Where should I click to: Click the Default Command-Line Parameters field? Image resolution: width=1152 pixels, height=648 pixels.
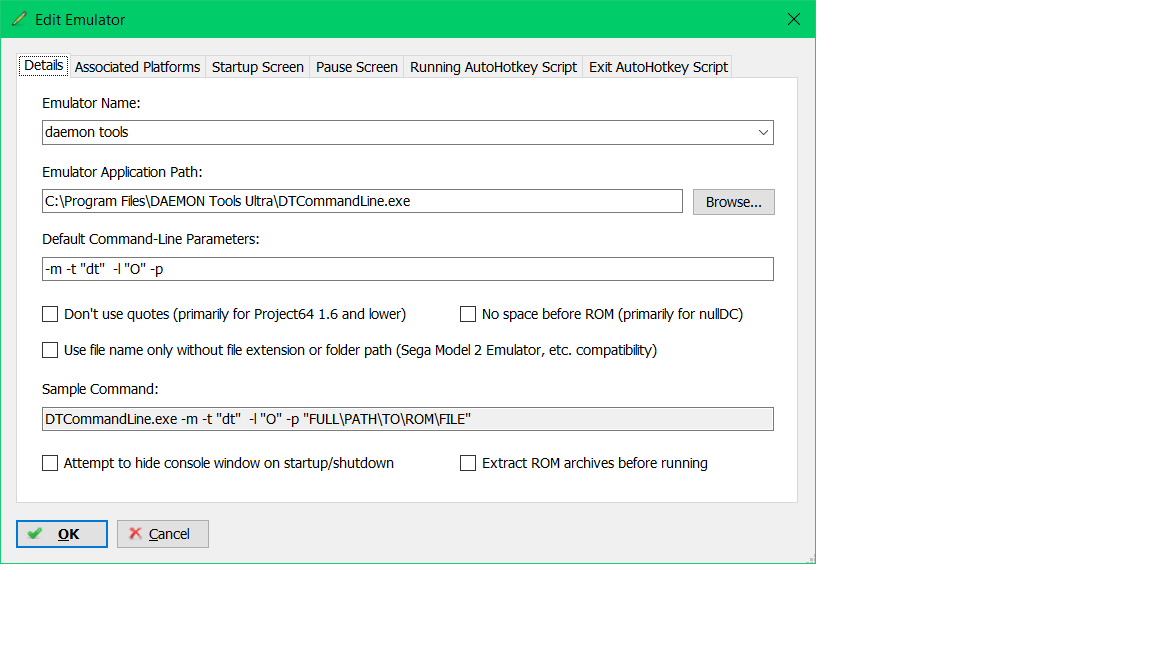click(x=408, y=269)
